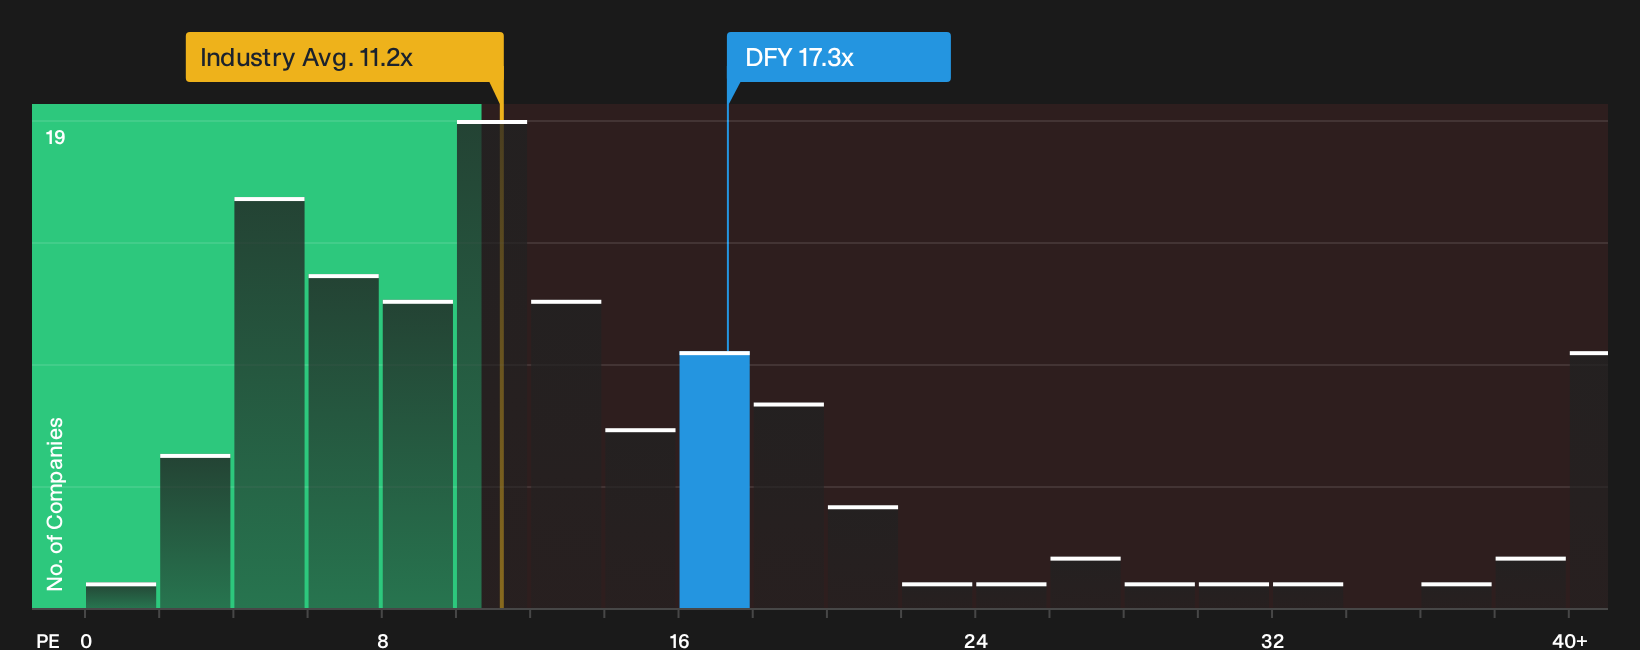Click the Industry Avg. 11.2x label
This screenshot has width=1640, height=650.
344,57
